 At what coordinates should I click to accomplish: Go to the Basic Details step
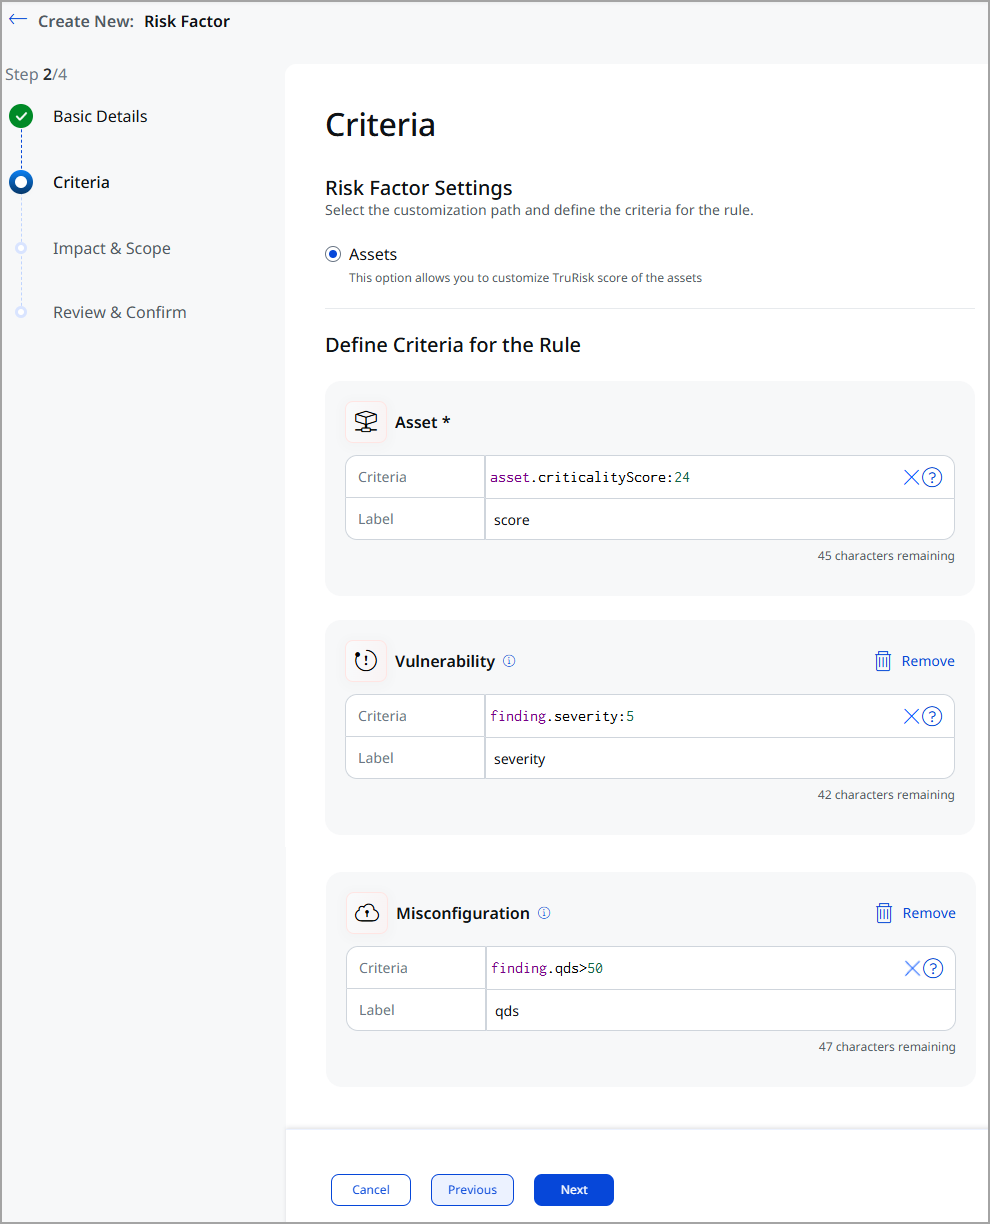pos(99,117)
